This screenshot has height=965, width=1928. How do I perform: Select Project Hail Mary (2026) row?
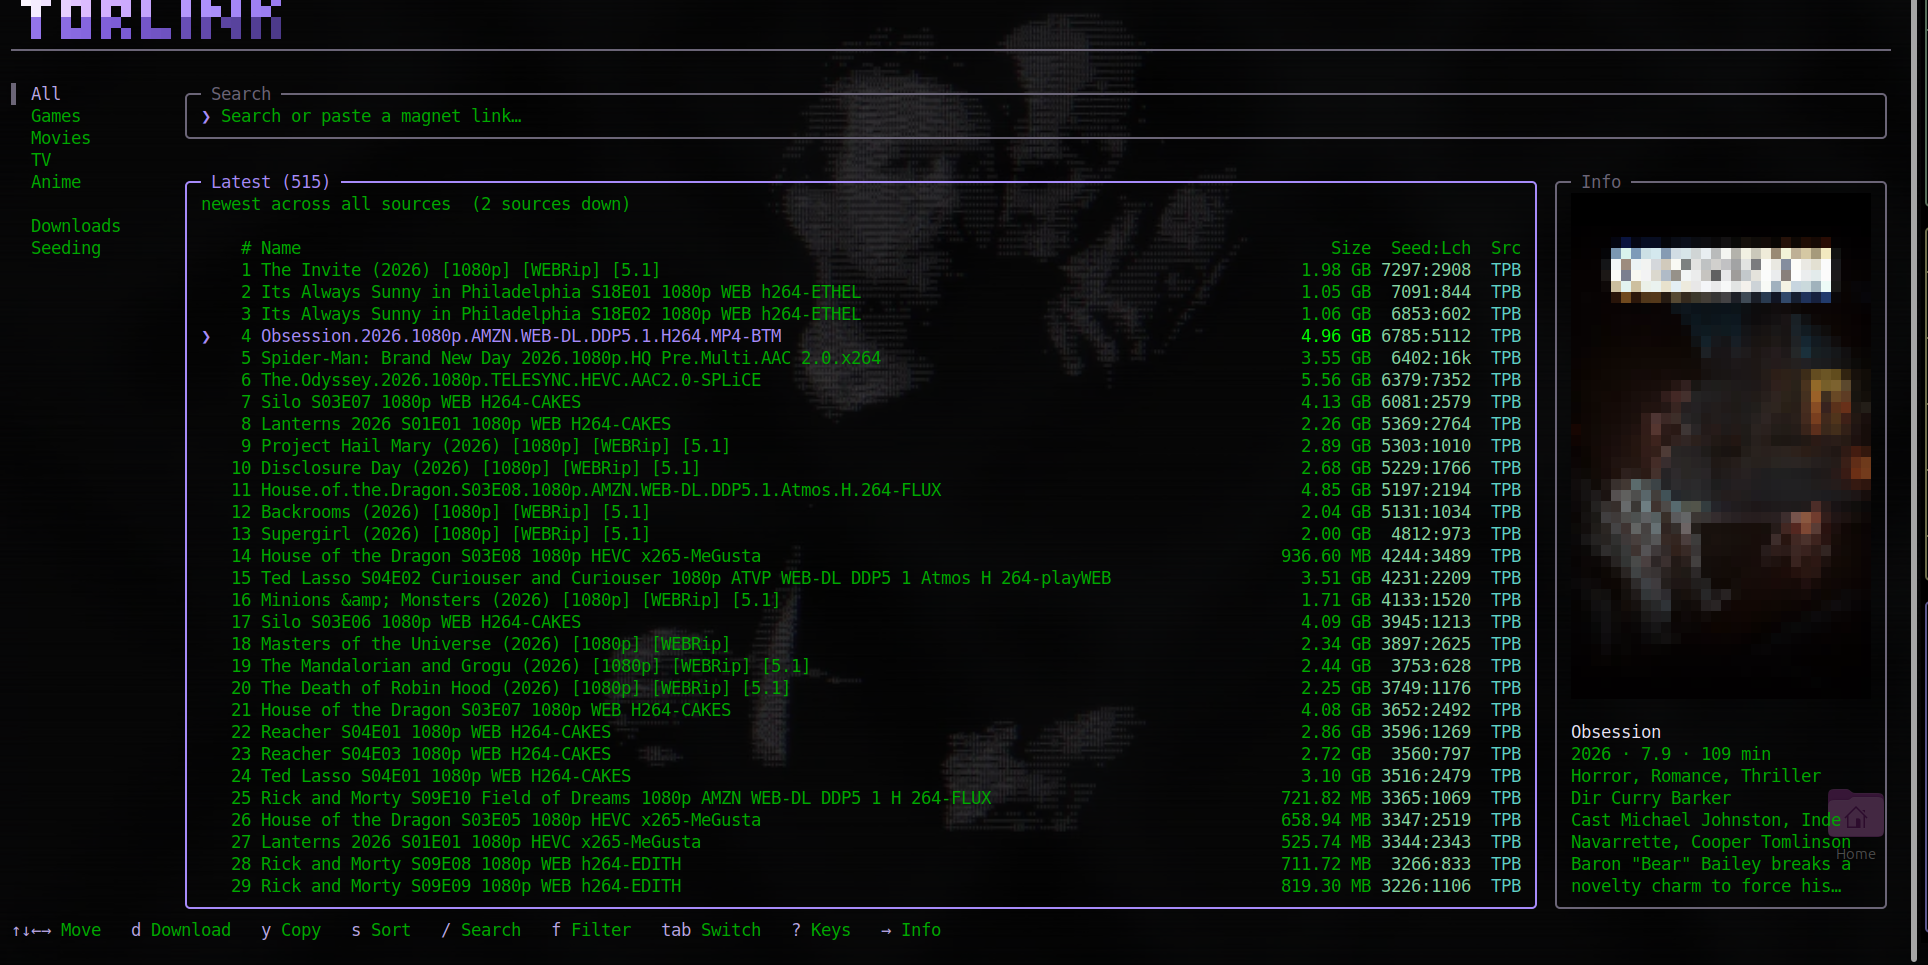[x=861, y=446]
